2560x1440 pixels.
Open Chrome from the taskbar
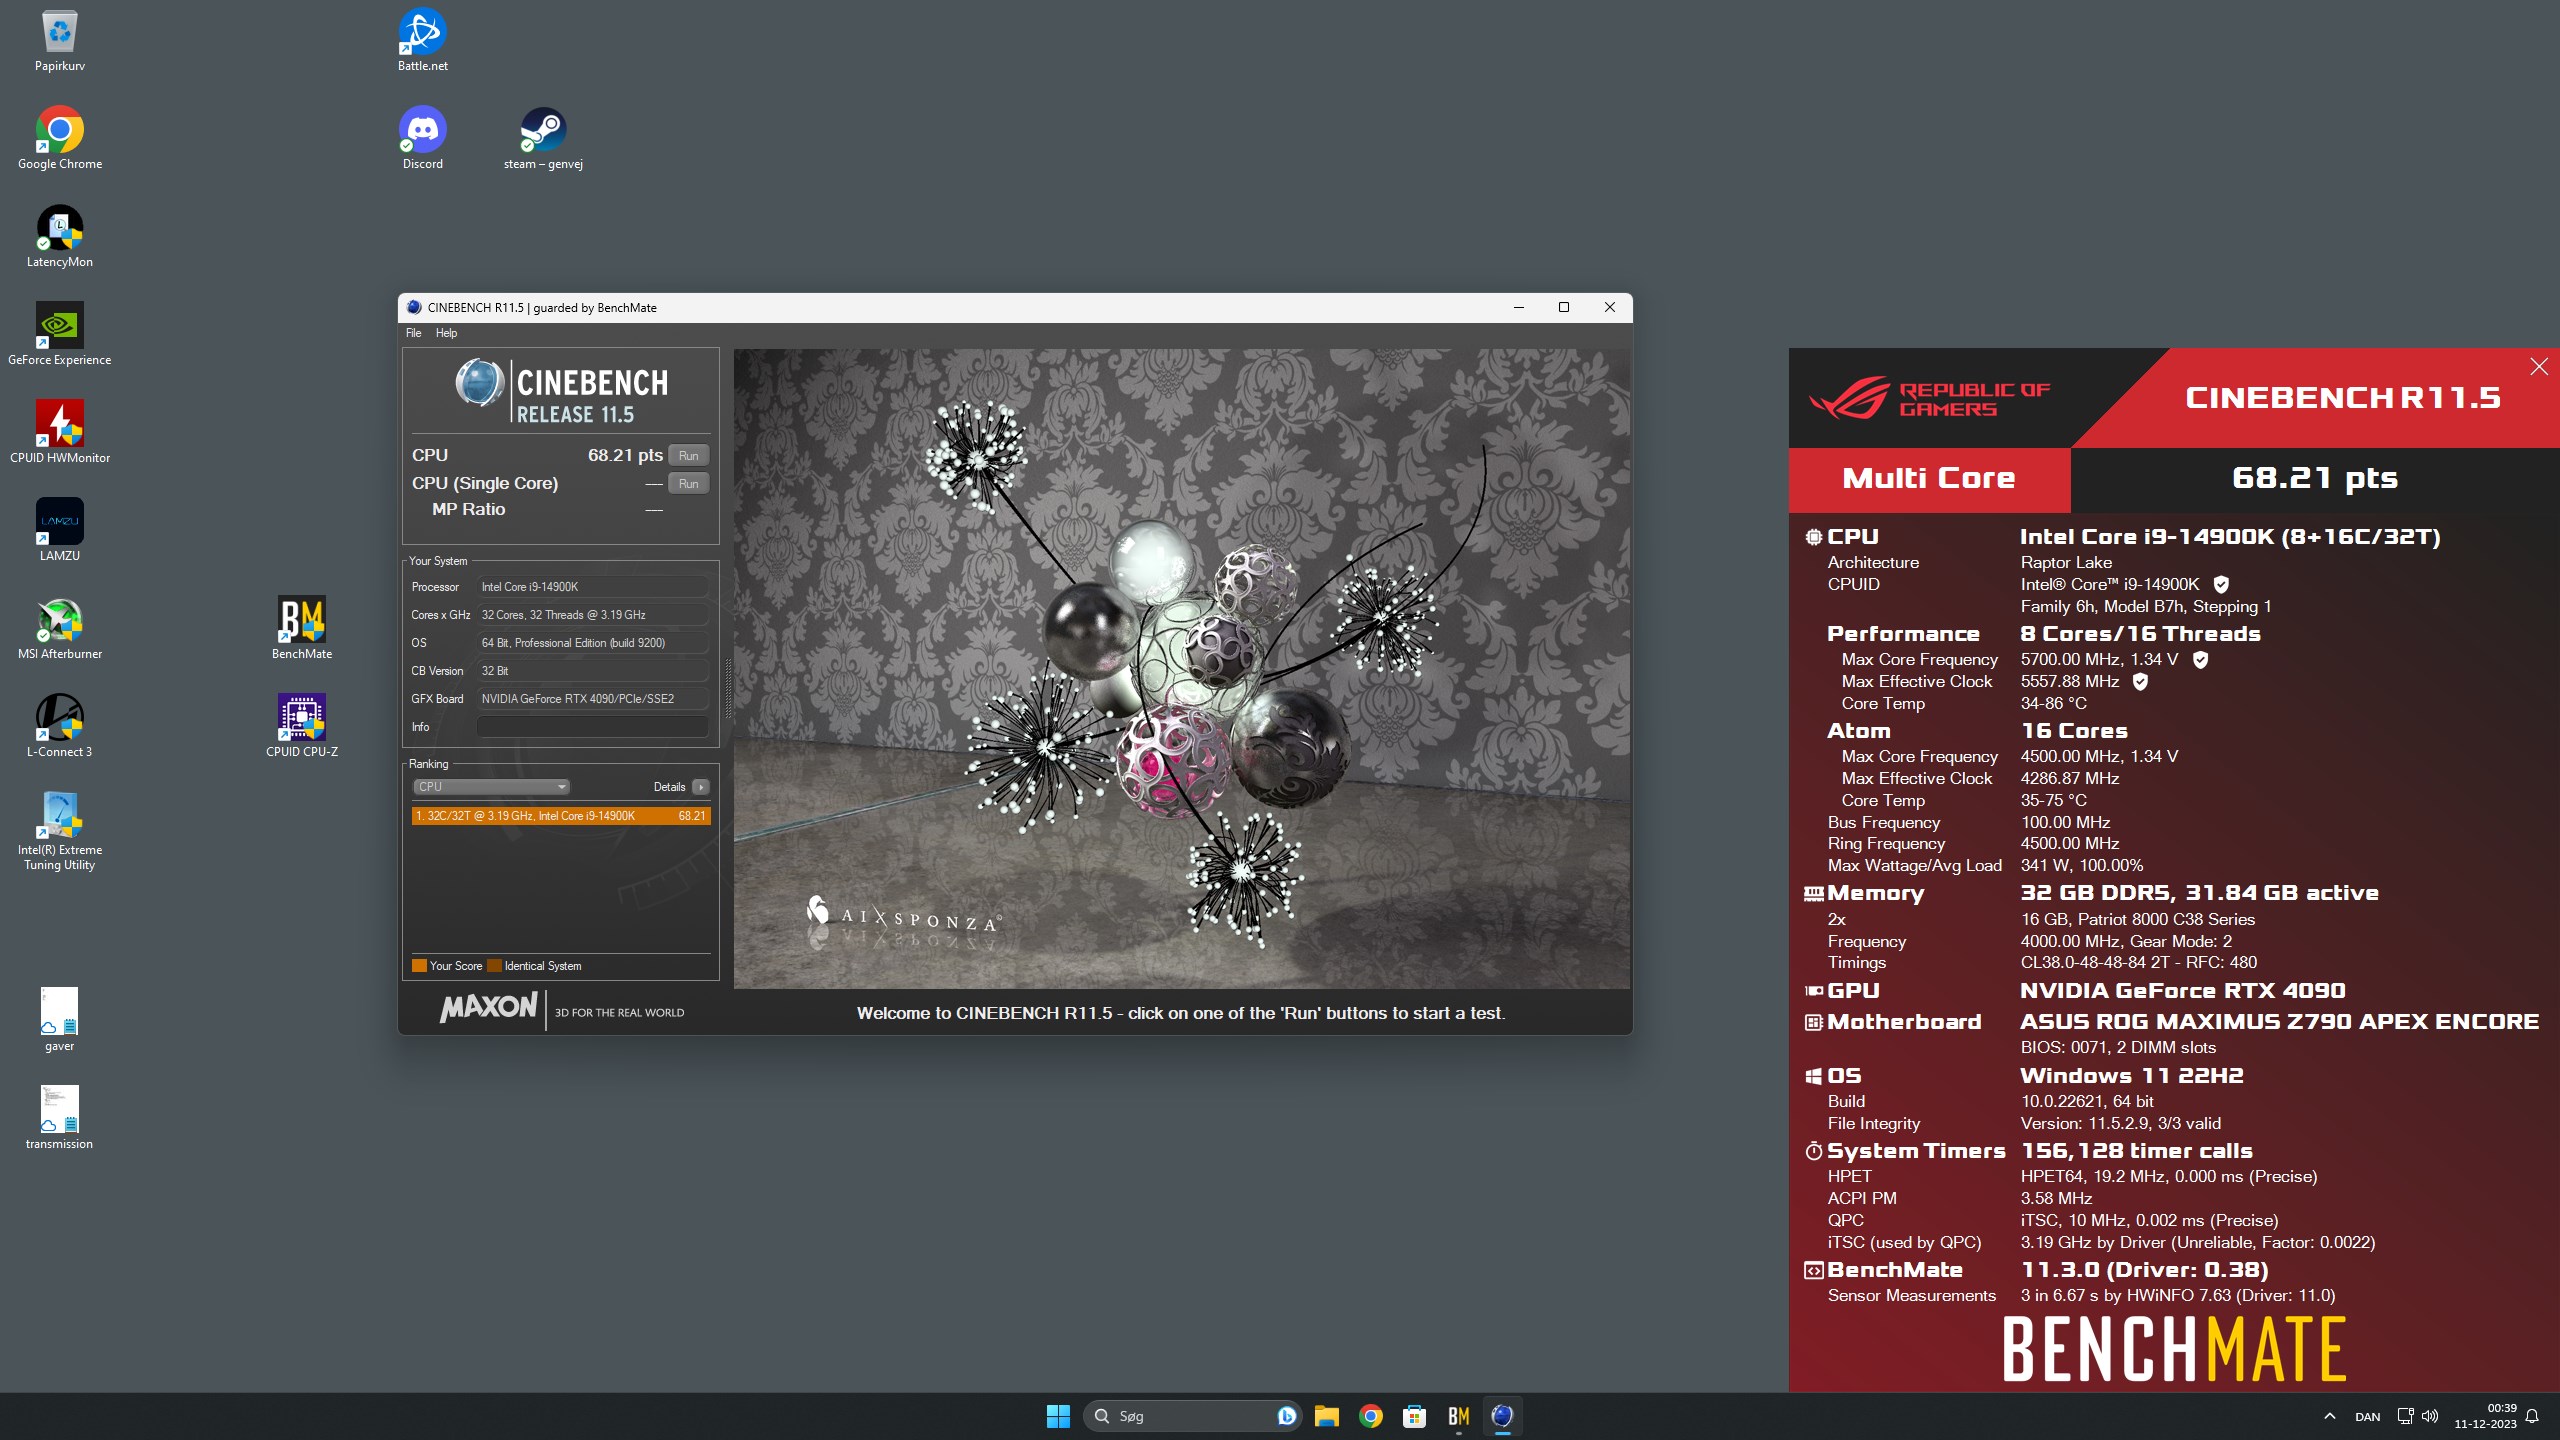pos(1371,1416)
